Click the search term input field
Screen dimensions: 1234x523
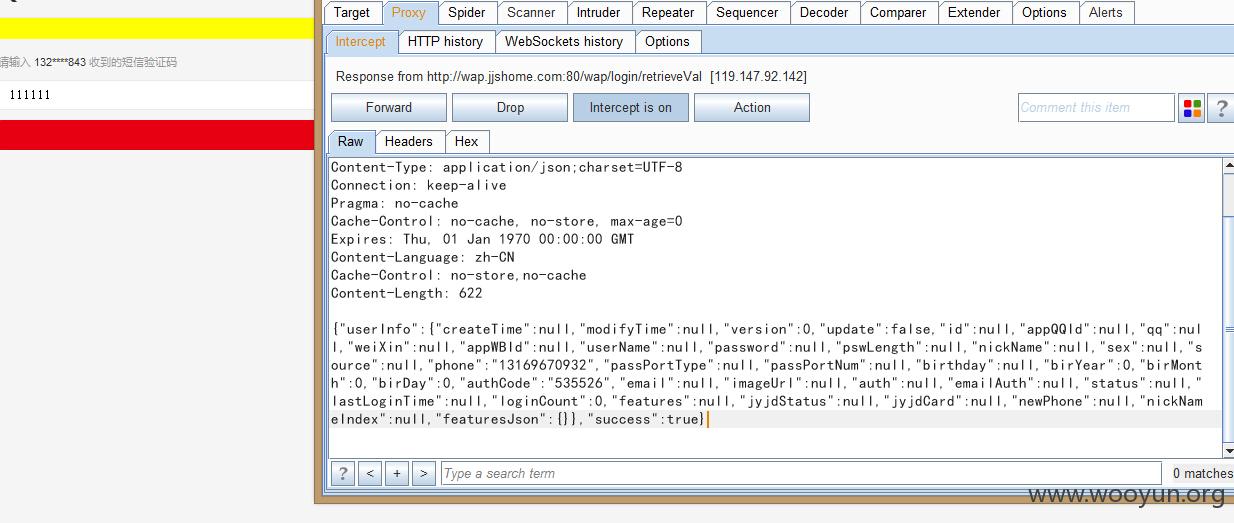801,473
